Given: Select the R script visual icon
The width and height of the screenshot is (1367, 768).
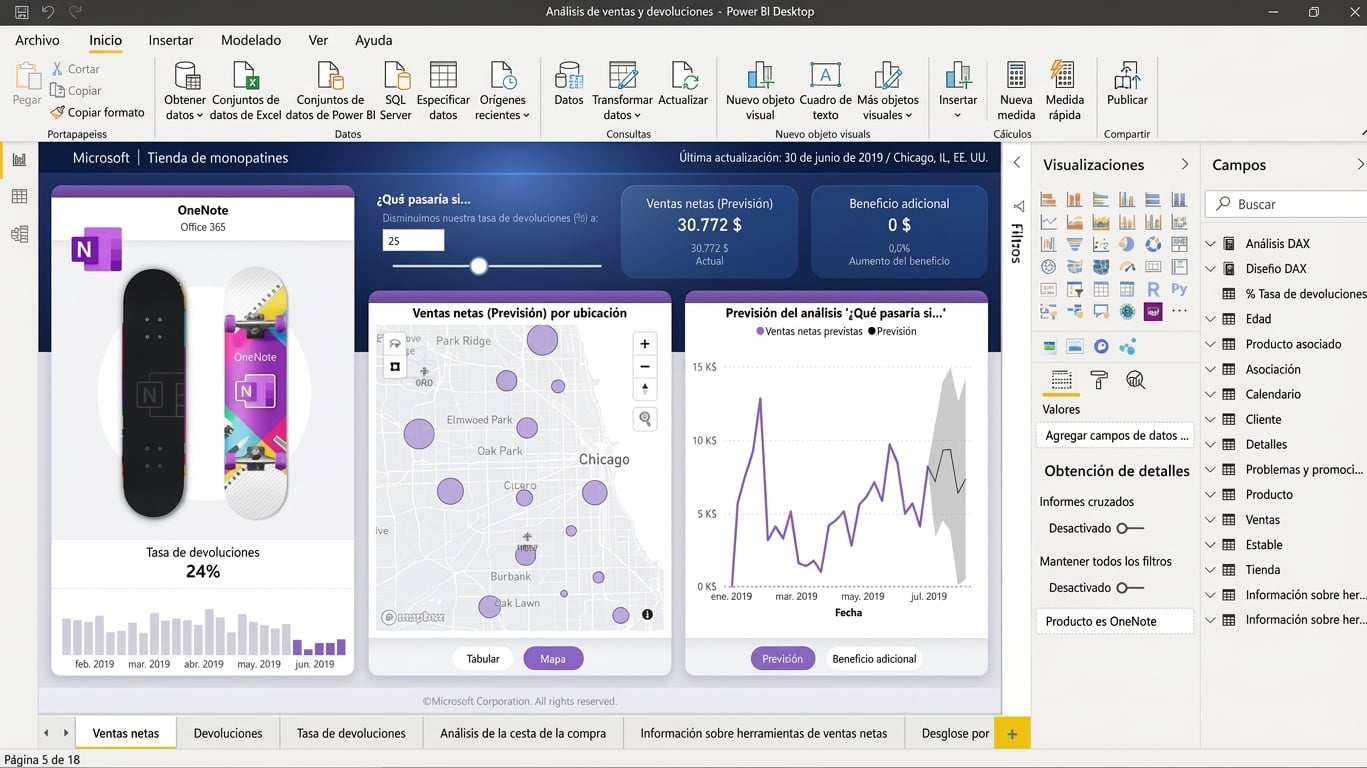Looking at the screenshot, I should [x=1153, y=289].
